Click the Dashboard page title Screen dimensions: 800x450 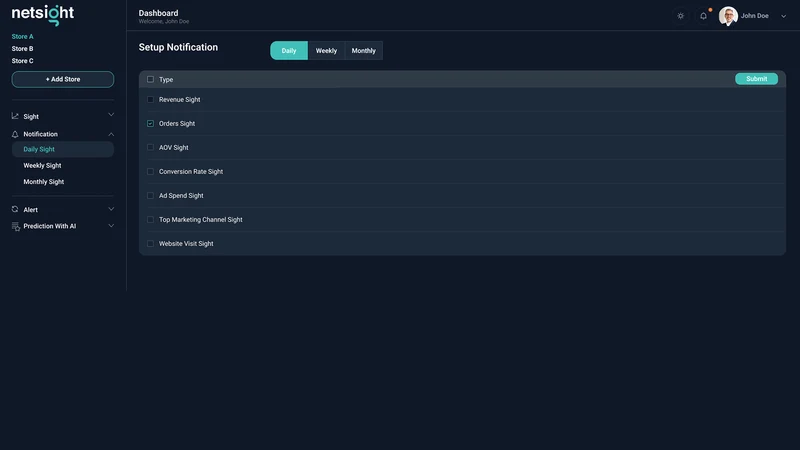158,13
